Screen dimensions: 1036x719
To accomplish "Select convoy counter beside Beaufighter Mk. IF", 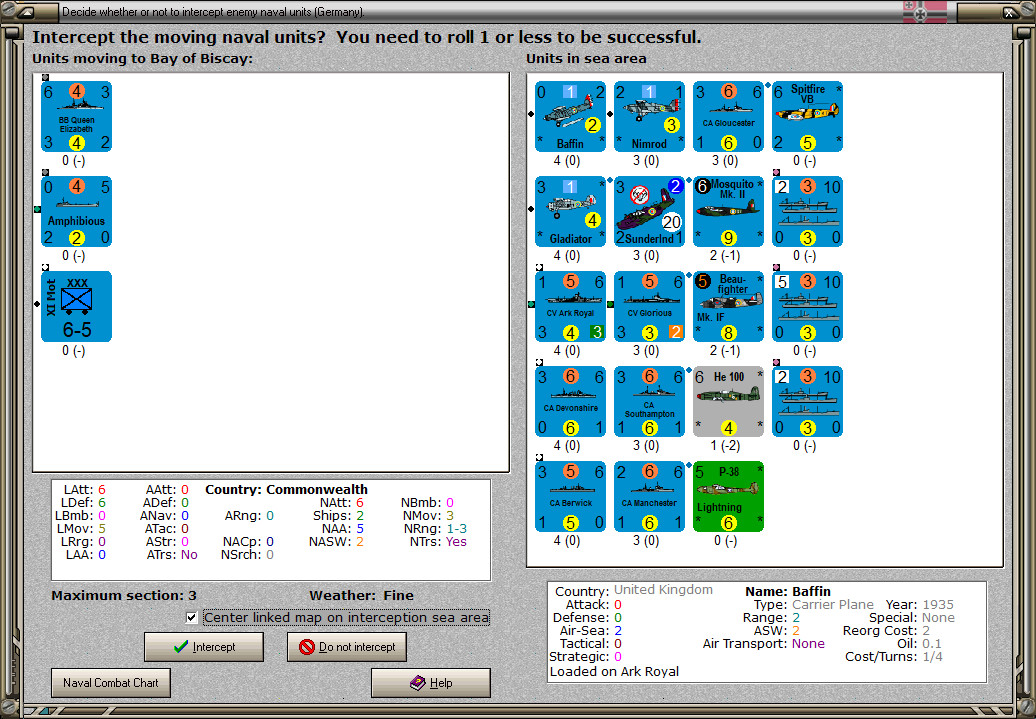I will pos(807,307).
